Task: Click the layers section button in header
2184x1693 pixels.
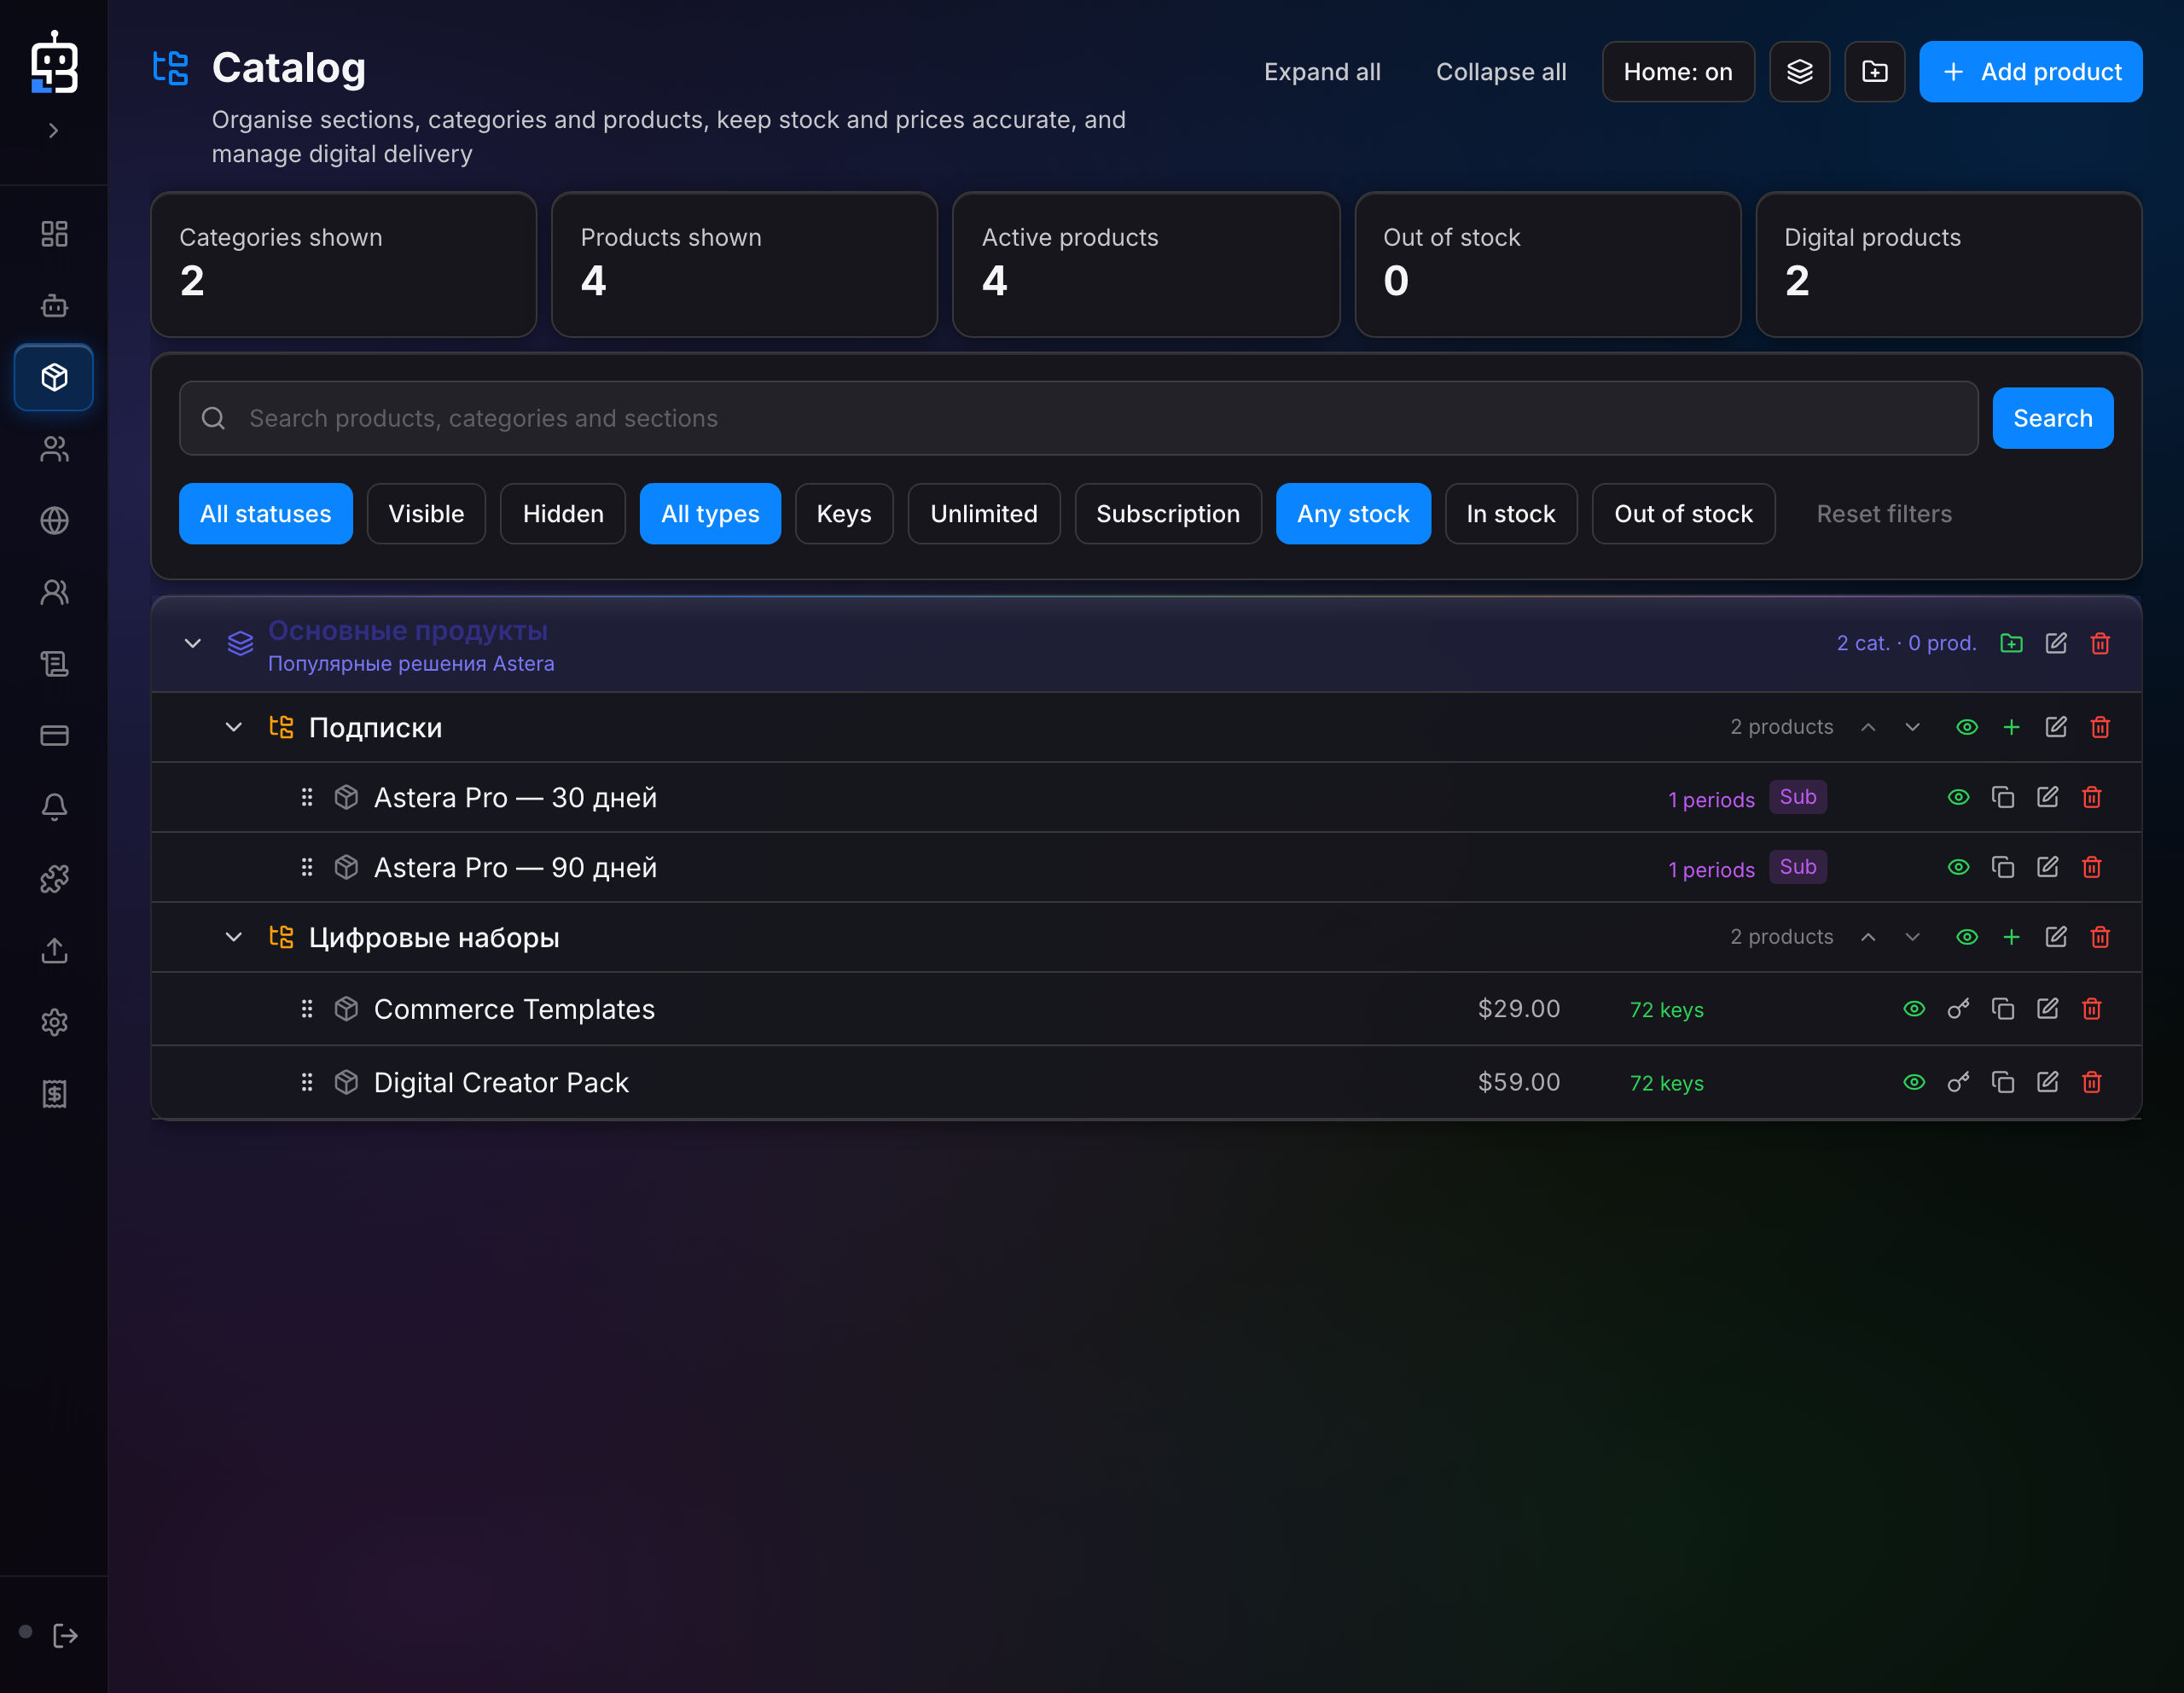Action: (x=1799, y=72)
